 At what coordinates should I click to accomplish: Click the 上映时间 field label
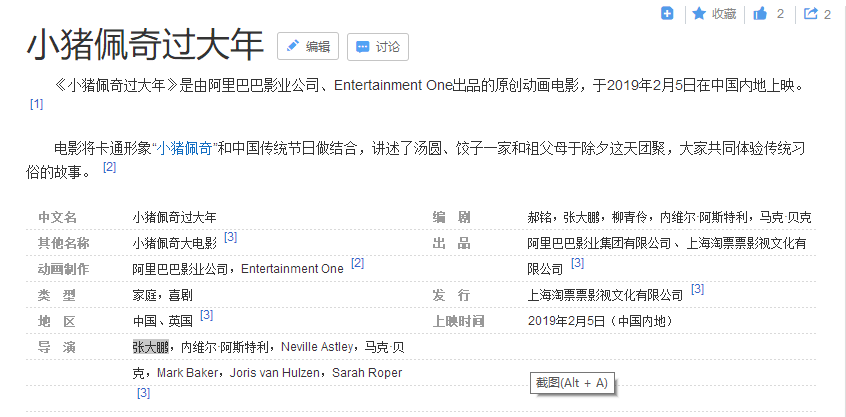tap(458, 322)
